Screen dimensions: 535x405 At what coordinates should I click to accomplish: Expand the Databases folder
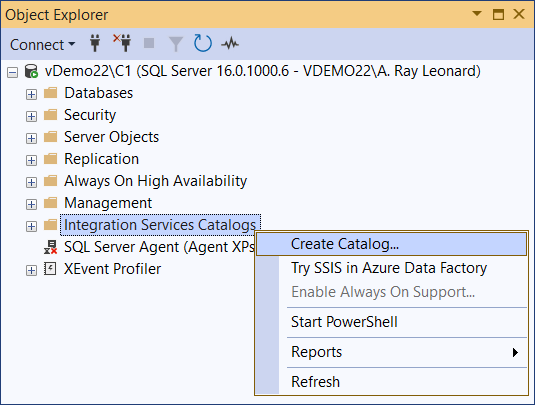point(31,95)
